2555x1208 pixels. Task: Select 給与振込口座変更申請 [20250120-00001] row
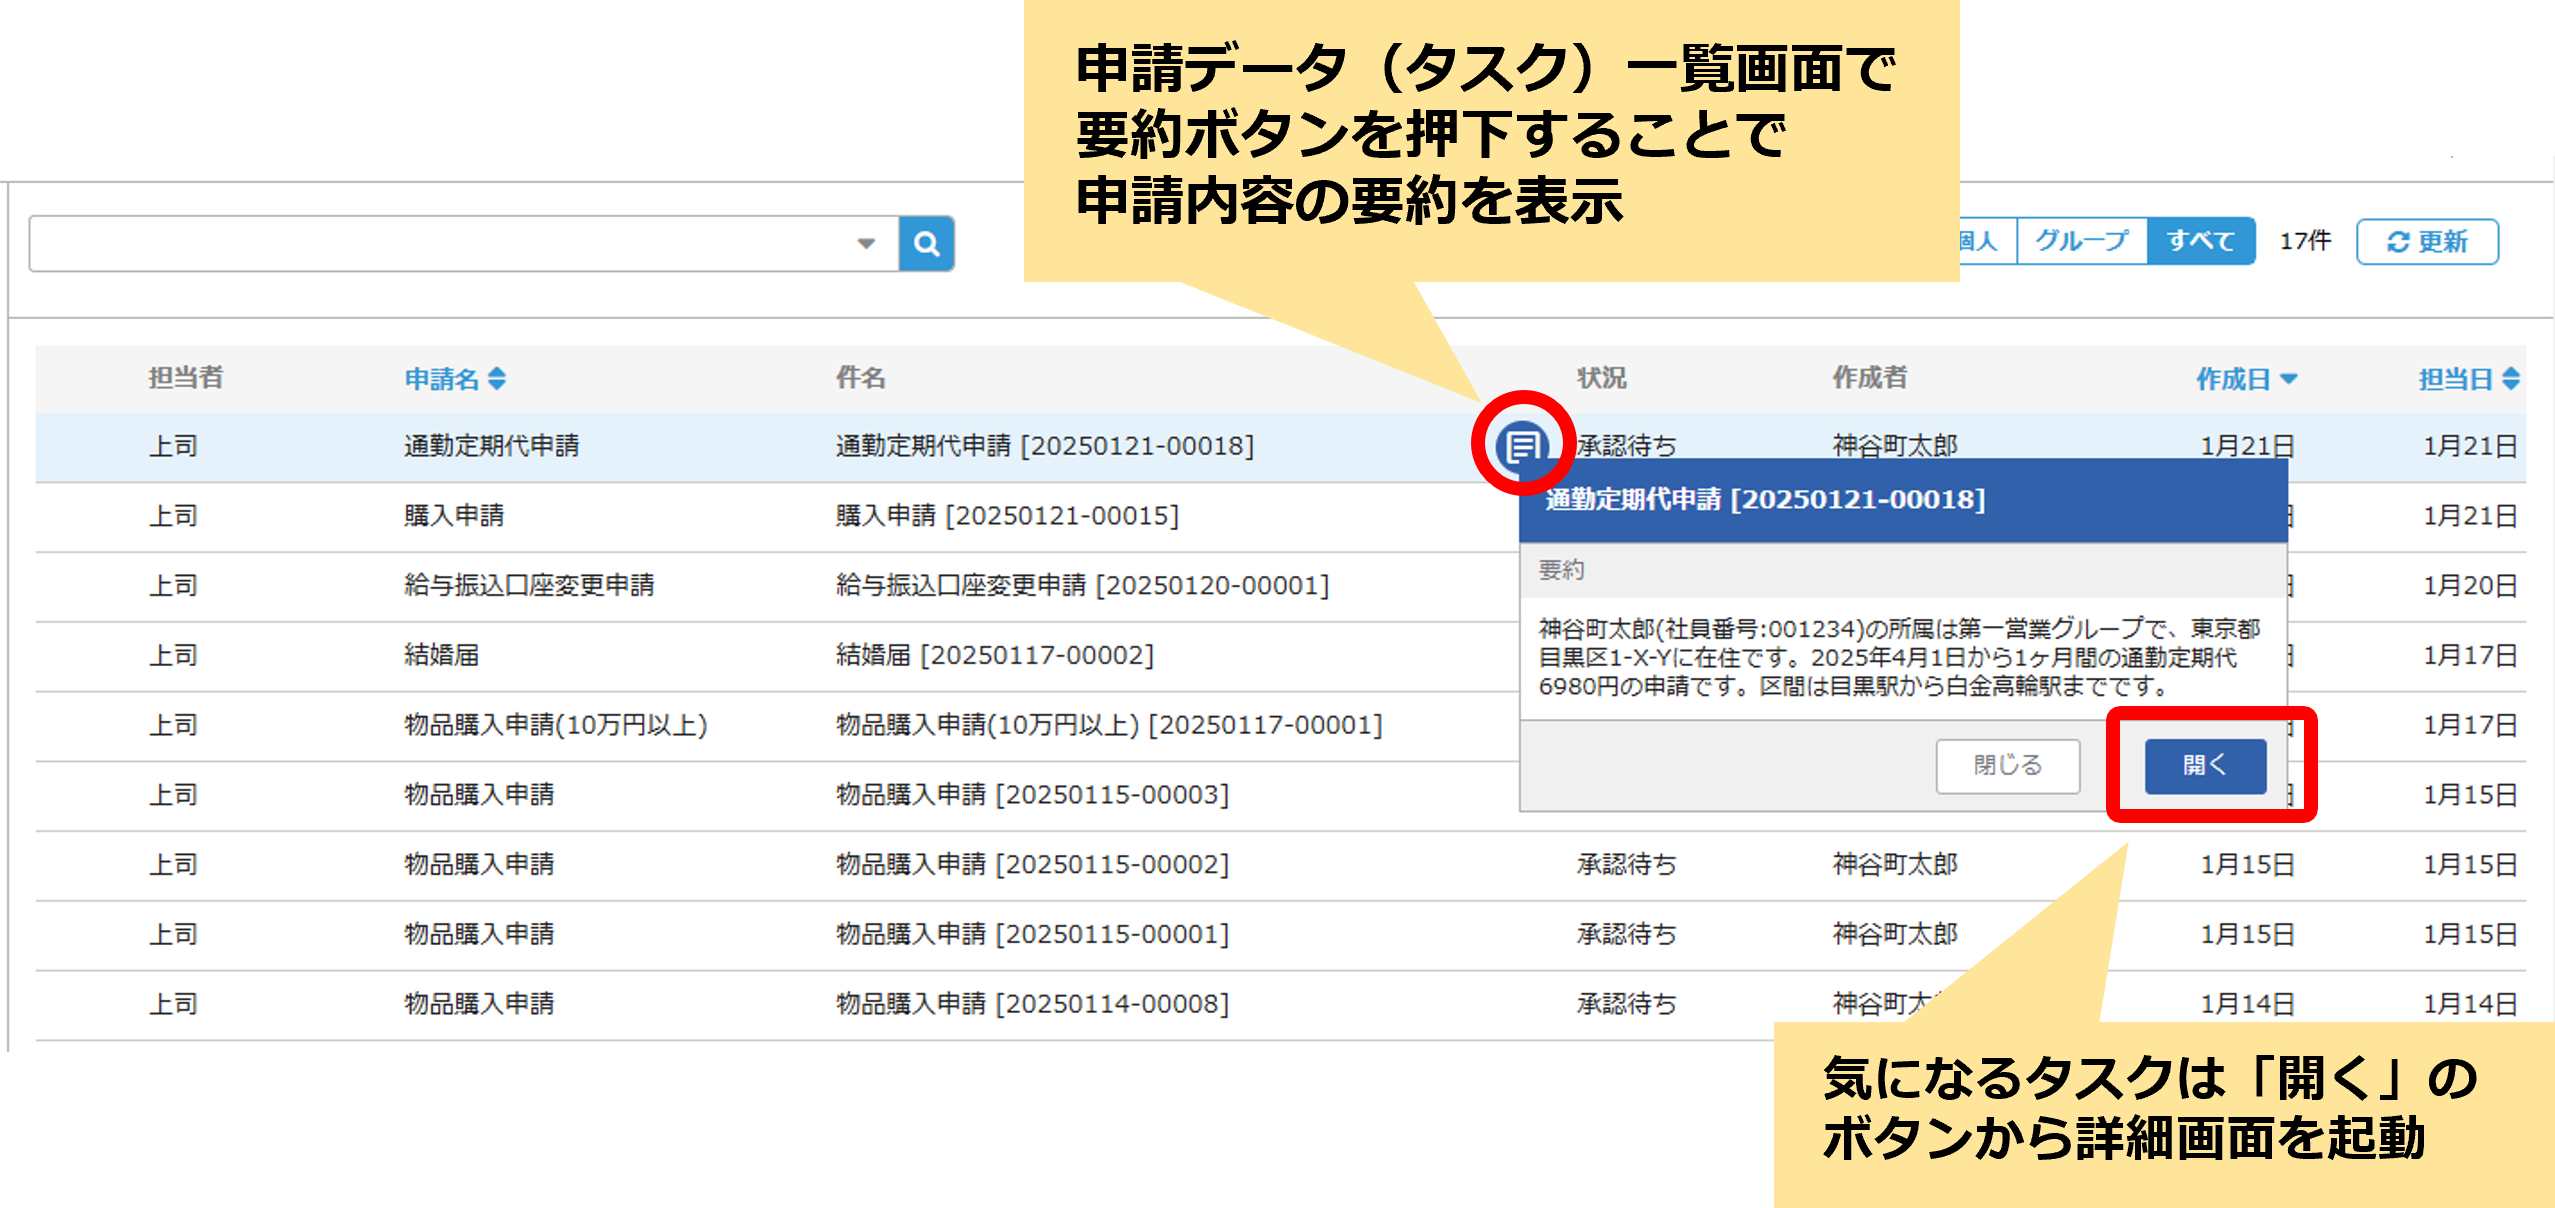pyautogui.click(x=1281, y=586)
